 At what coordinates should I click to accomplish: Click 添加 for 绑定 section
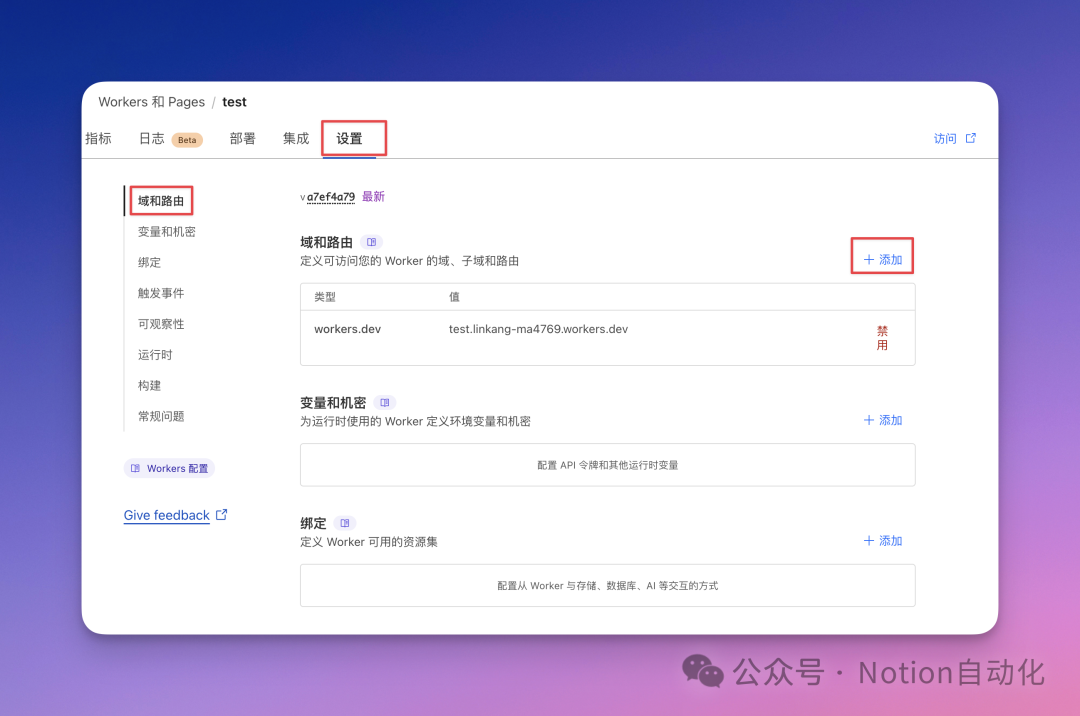(883, 540)
